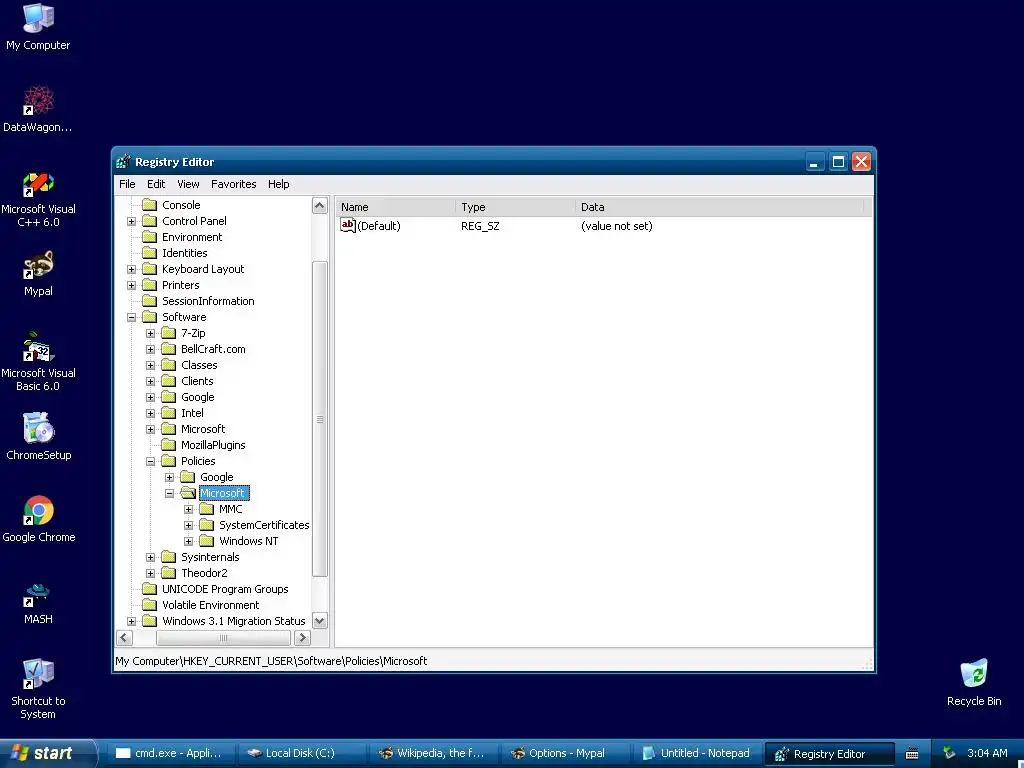Expand the Theodor2 key
Viewport: 1024px width, 768px height.
pyautogui.click(x=150, y=573)
